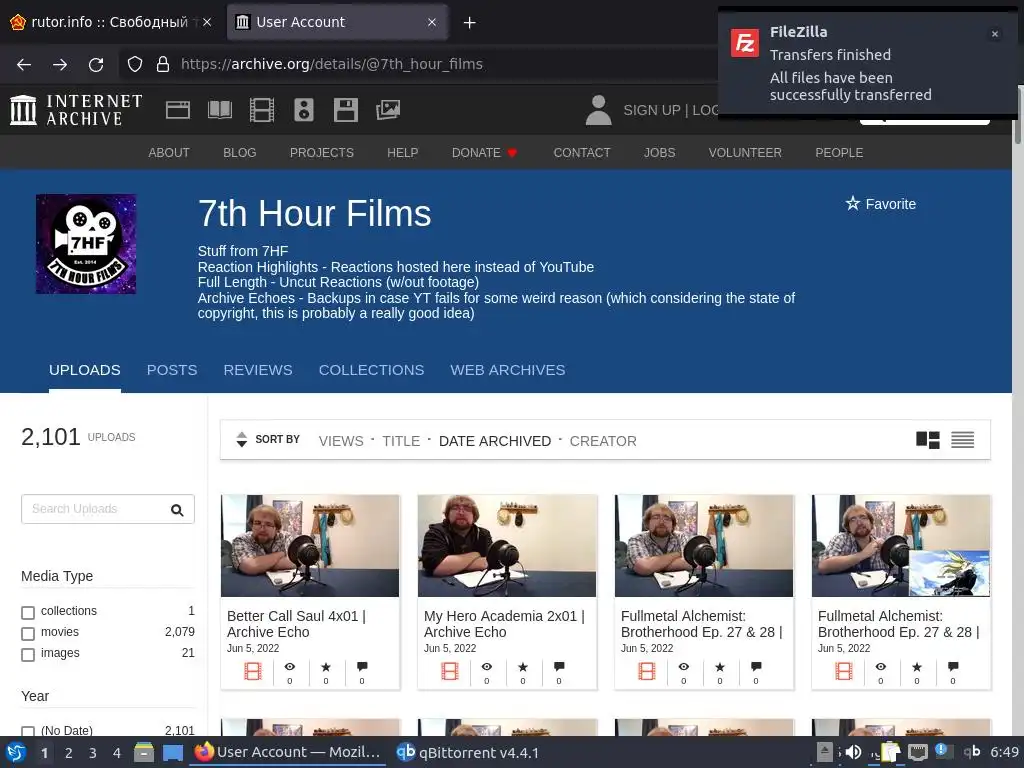Switch to the UPLOADS tab
The image size is (1024, 768).
tap(85, 370)
